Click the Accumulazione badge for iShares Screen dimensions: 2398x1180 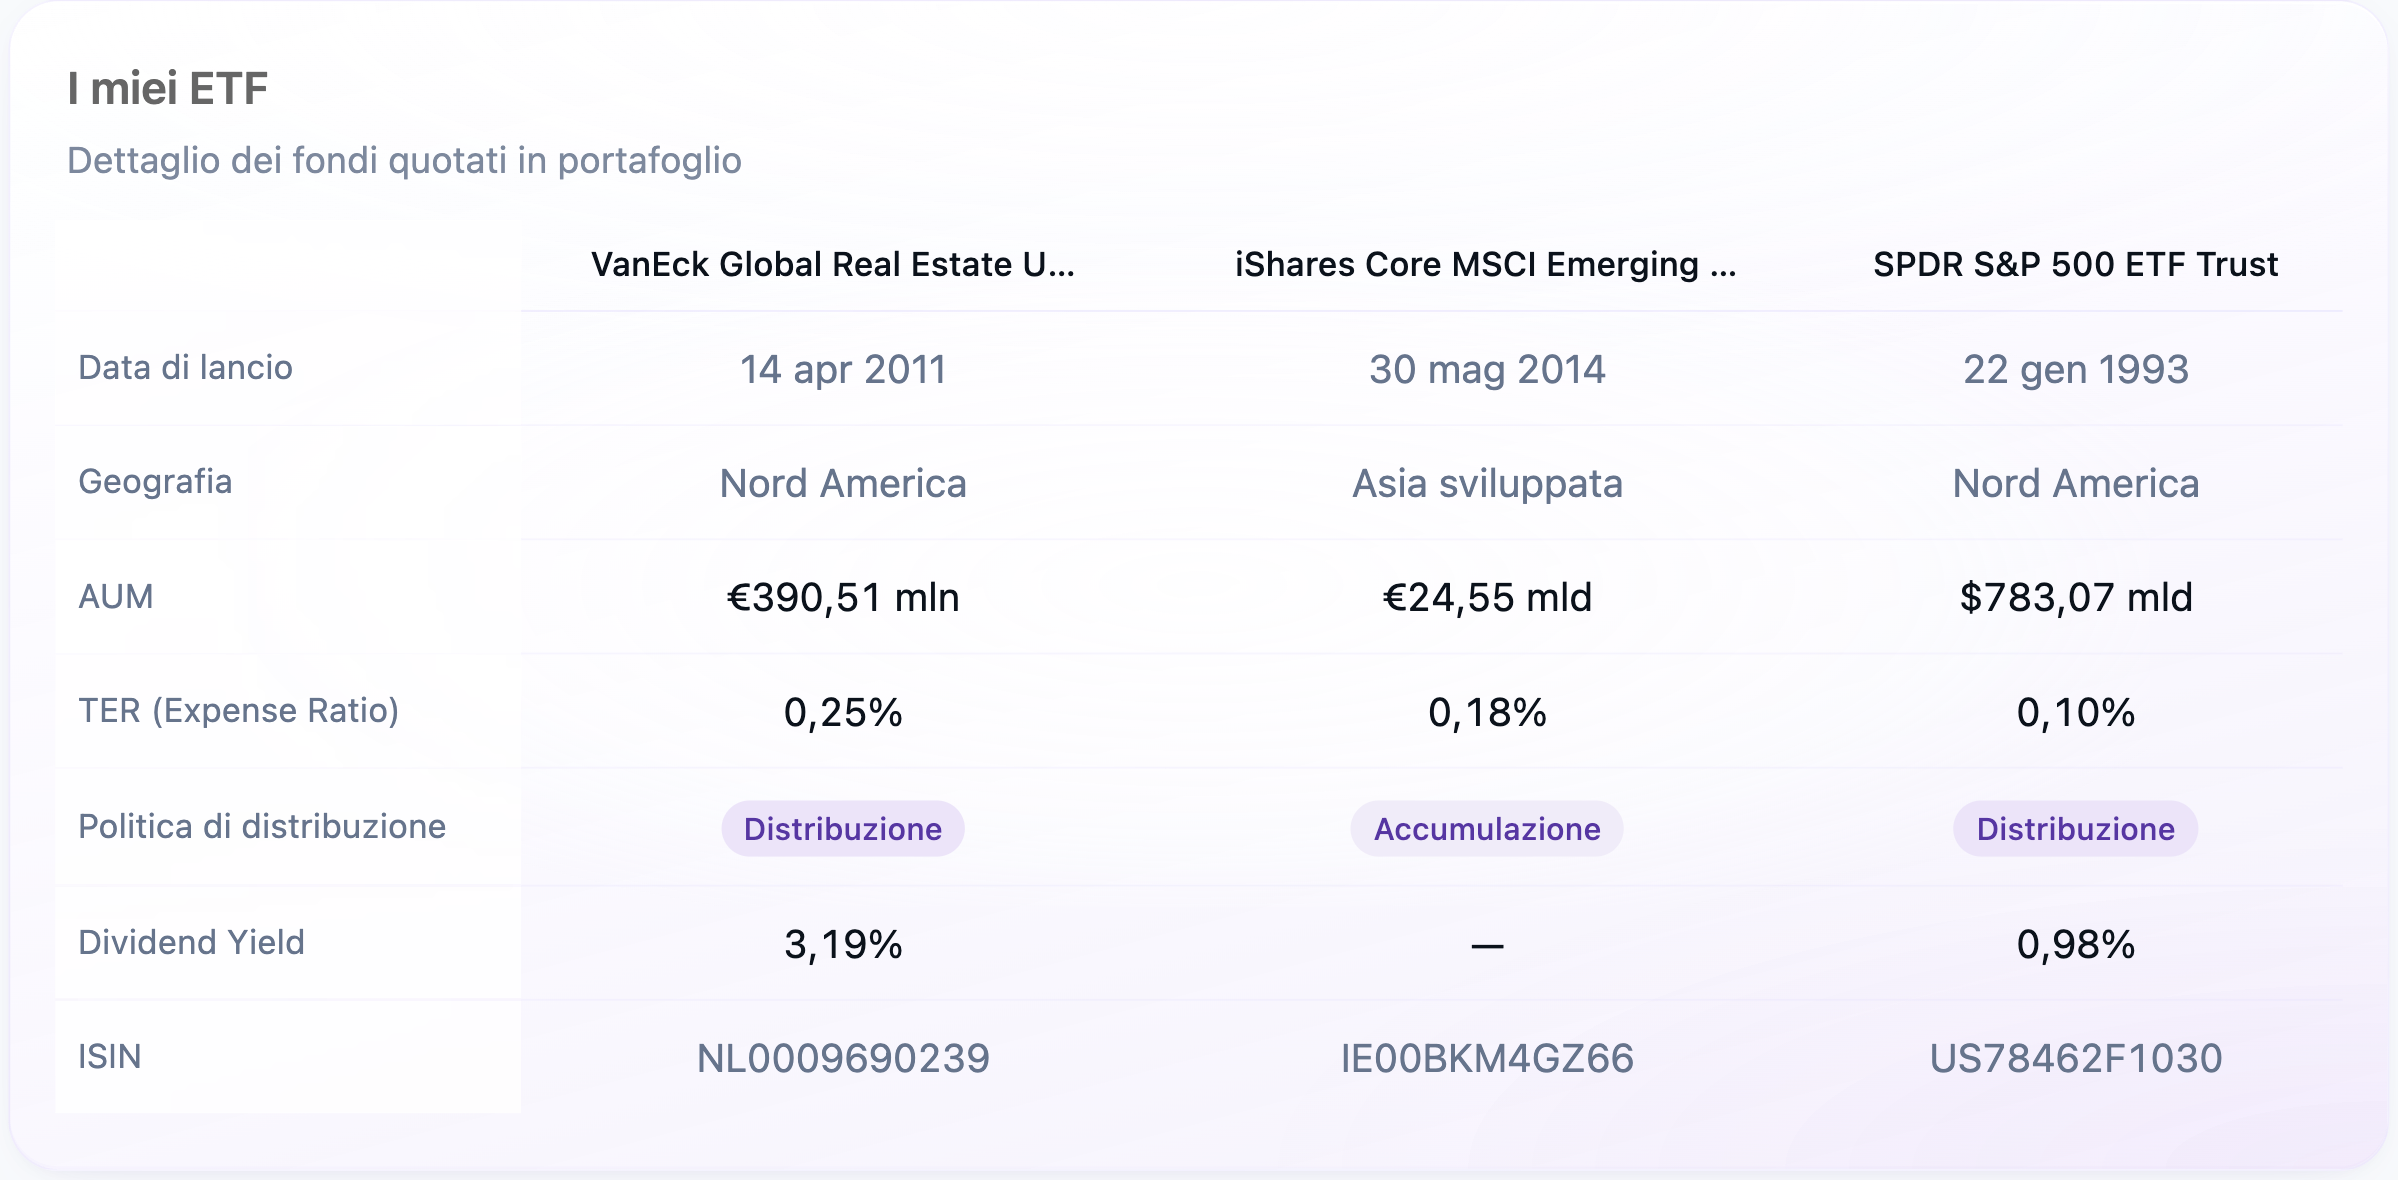1487,828
